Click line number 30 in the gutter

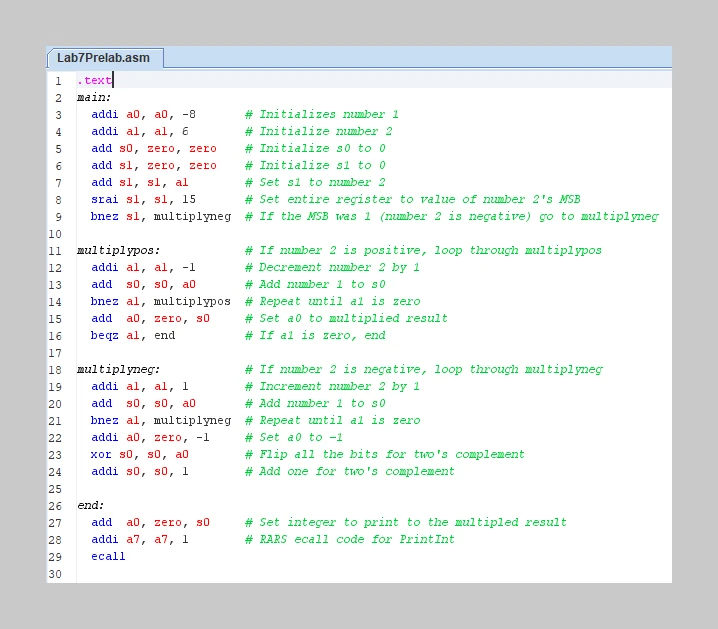coord(55,574)
